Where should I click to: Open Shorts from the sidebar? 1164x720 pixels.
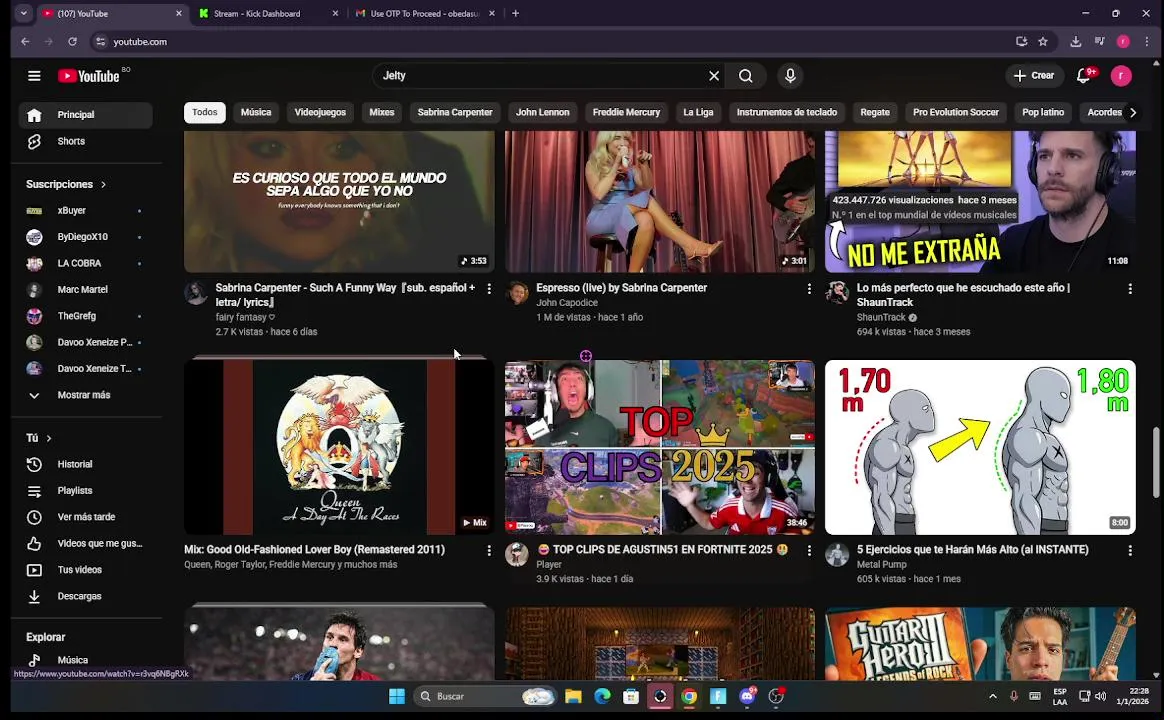pyautogui.click(x=85, y=141)
